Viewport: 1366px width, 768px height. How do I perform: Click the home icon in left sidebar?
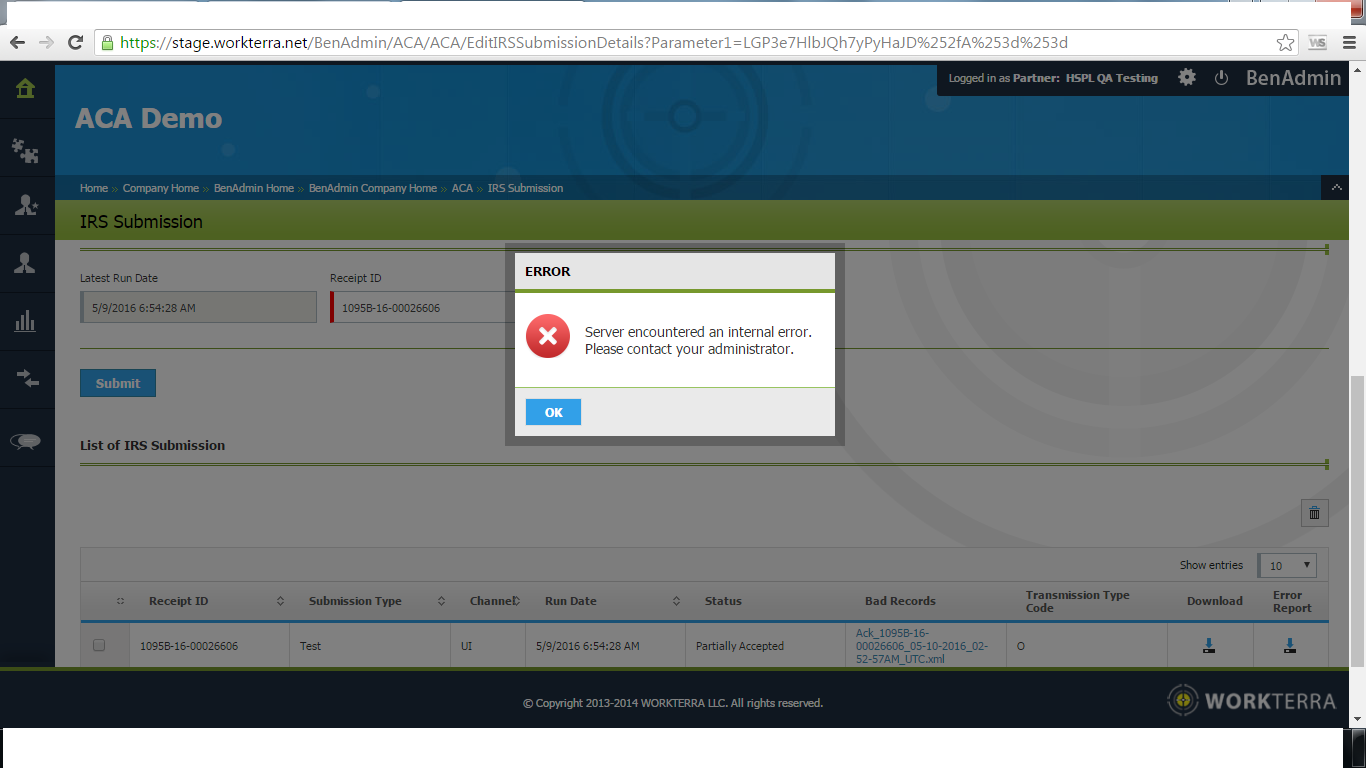tap(26, 89)
